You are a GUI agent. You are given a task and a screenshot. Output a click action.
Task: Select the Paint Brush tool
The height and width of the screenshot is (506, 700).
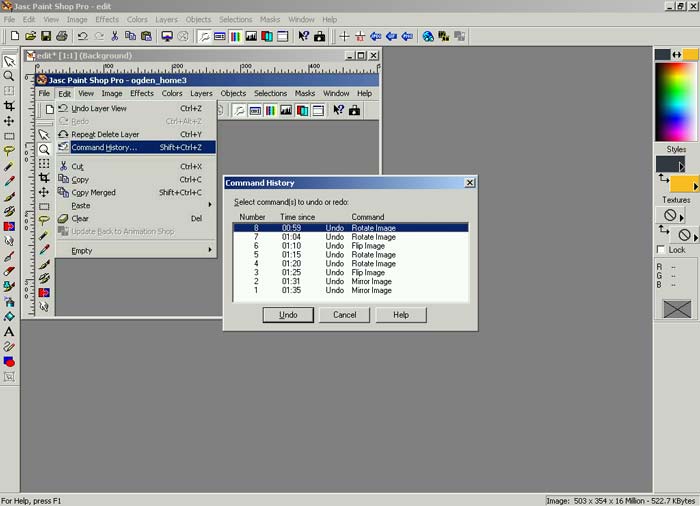pyautogui.click(x=9, y=197)
